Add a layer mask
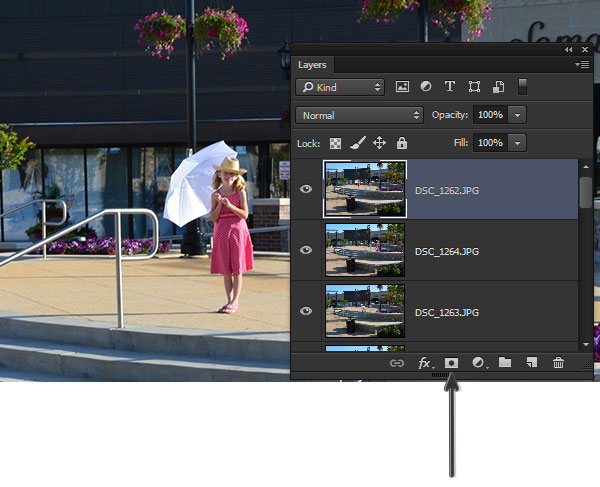 point(451,363)
